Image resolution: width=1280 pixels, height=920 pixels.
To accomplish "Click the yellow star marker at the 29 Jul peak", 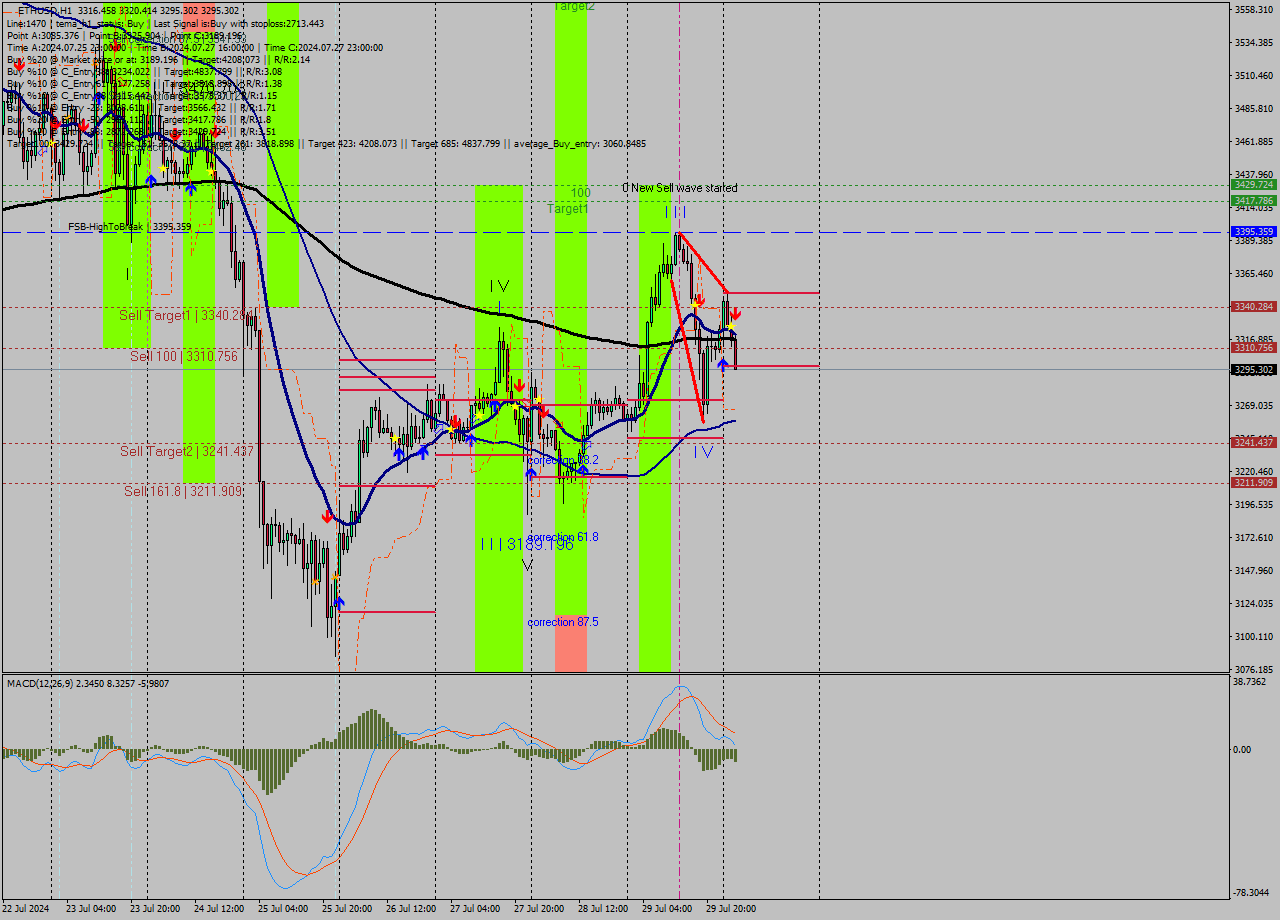I will (695, 305).
